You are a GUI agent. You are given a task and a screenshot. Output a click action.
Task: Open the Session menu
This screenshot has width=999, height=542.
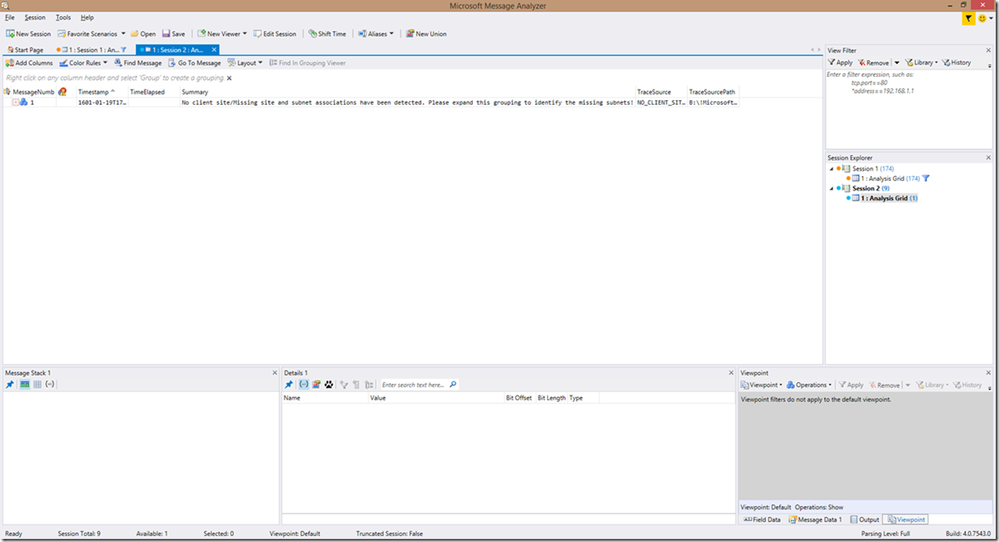(x=35, y=17)
